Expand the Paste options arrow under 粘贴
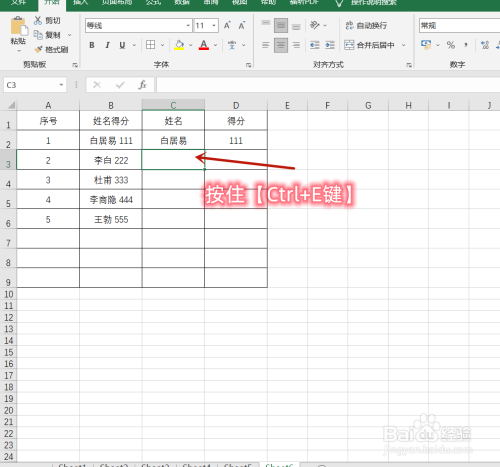The image size is (500, 467). point(19,51)
